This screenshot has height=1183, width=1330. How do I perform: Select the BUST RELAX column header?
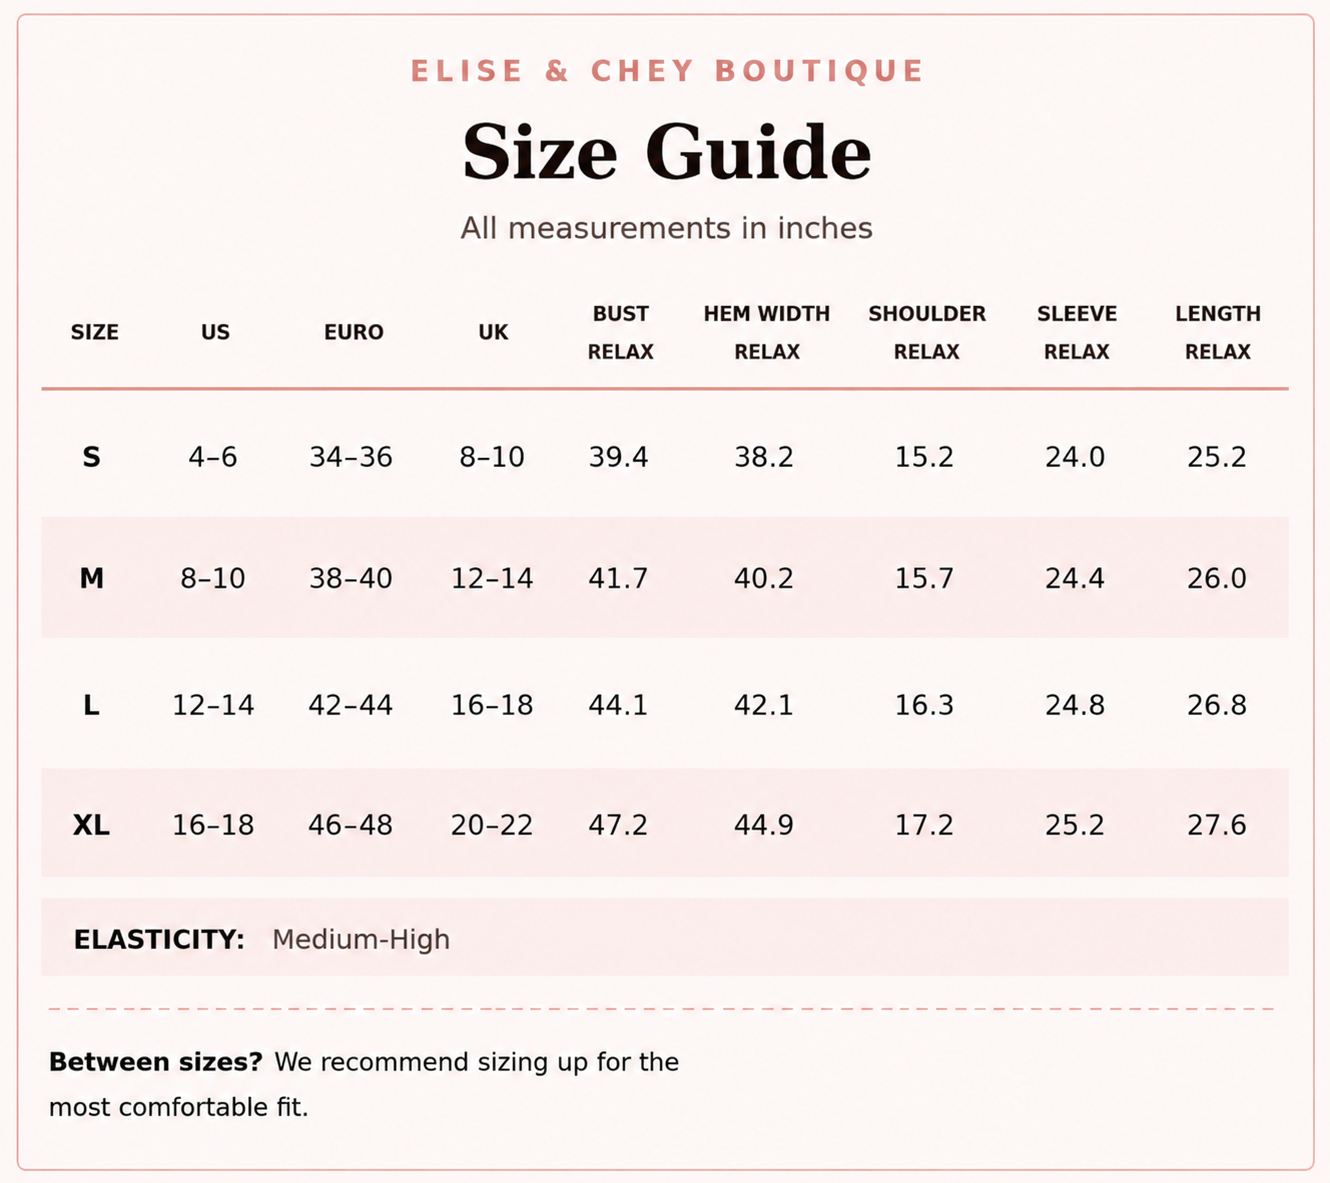click(620, 332)
